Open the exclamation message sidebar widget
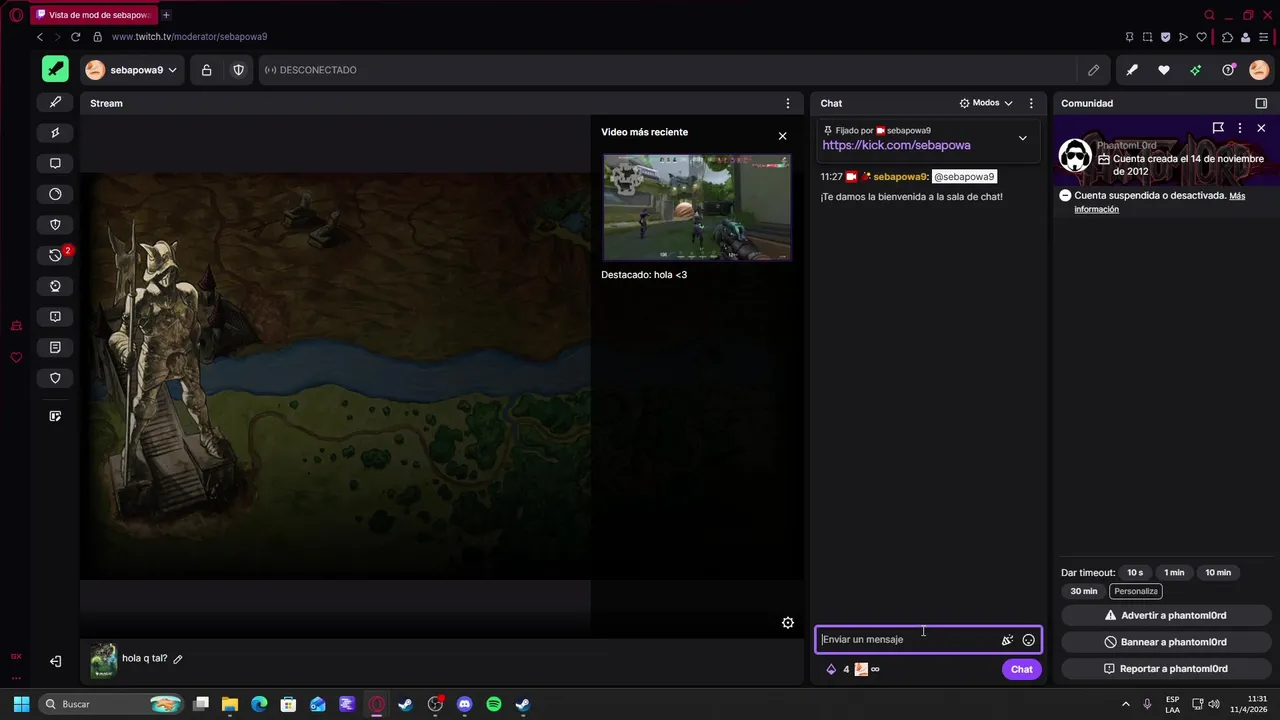Screen dimensions: 1280x720 tap(55, 316)
